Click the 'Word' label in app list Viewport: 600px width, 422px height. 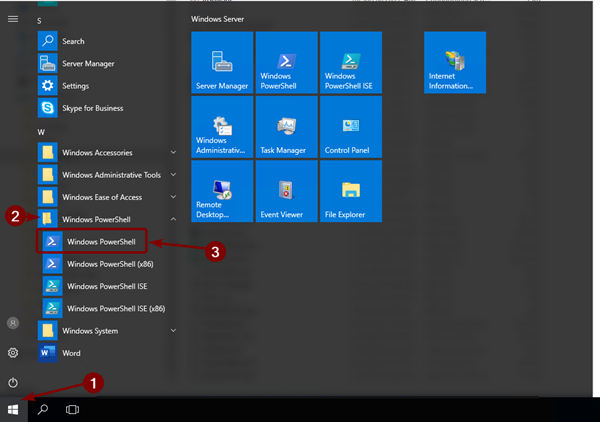(x=71, y=353)
